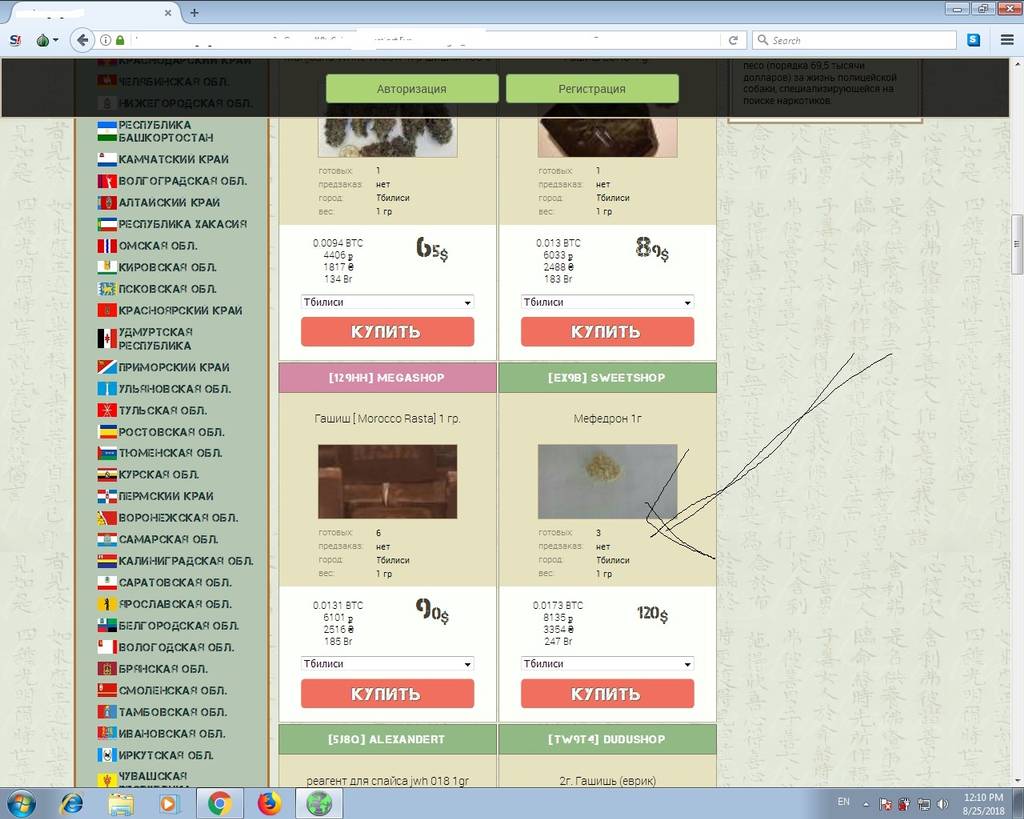Select Белгородская обл. region link
The height and width of the screenshot is (819, 1024).
[x=178, y=626]
